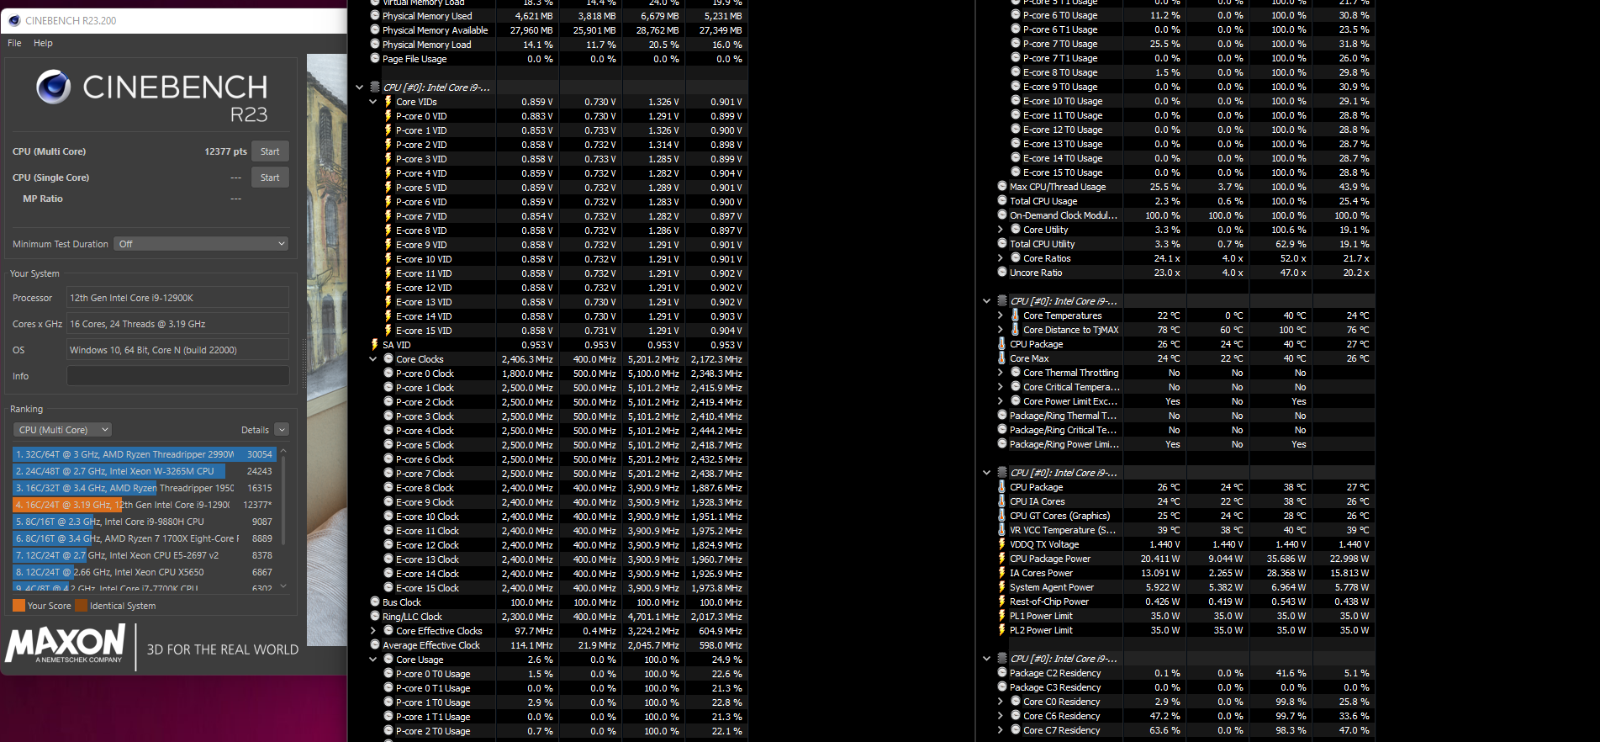Click the Ring/LLC Clock sensor icon
The width and height of the screenshot is (1600, 742).
tap(375, 616)
